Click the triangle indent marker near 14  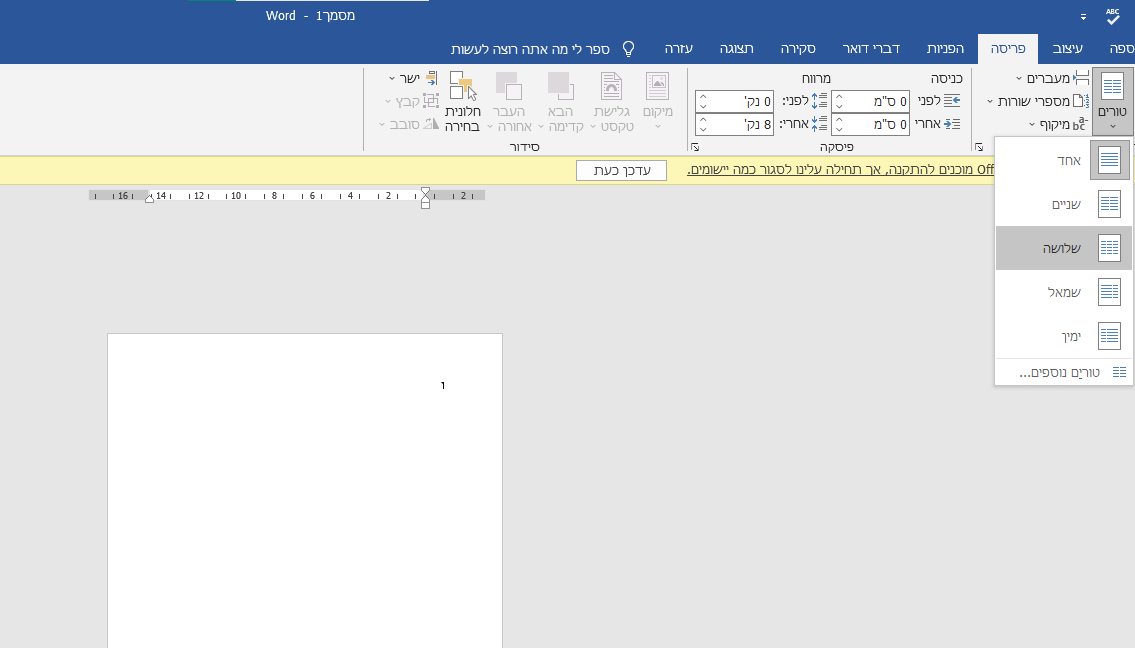click(149, 198)
